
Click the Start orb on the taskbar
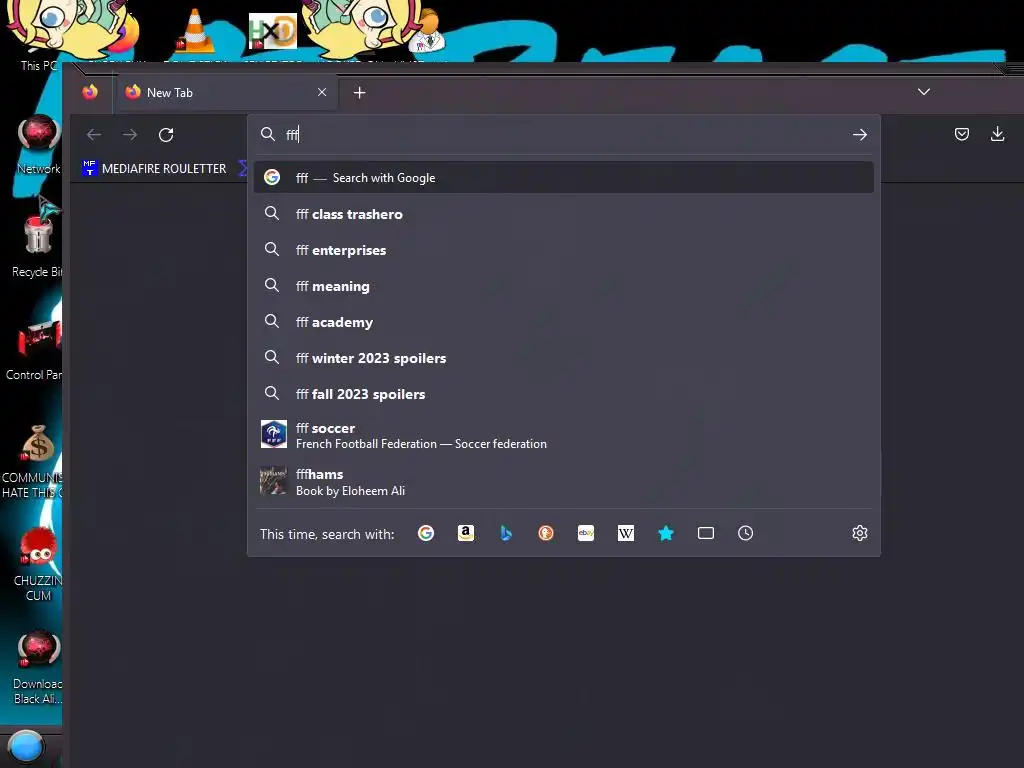point(26,747)
